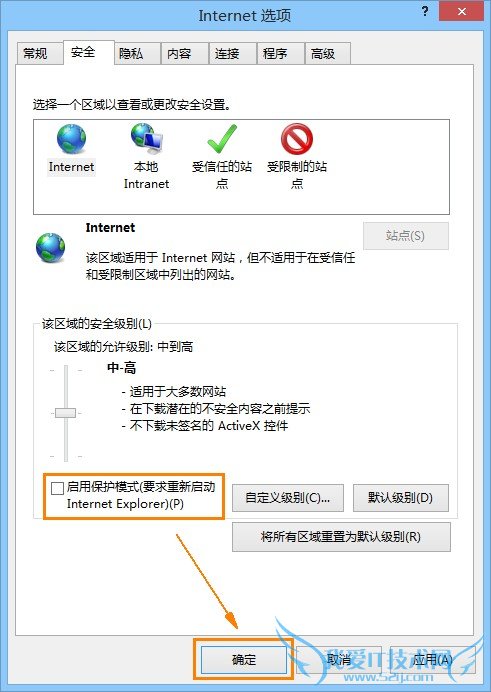Close the Internet 选项 dialog
This screenshot has width=491, height=692.
point(461,11)
